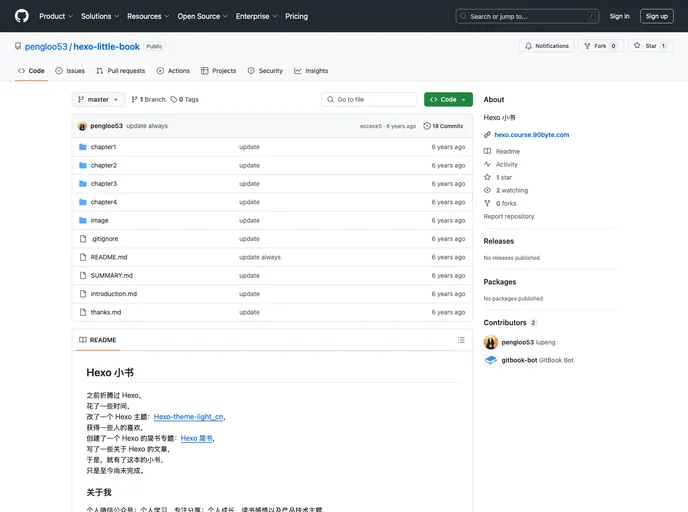The height and width of the screenshot is (512, 688).
Task: Open the Packages section heading
Action: (500, 282)
